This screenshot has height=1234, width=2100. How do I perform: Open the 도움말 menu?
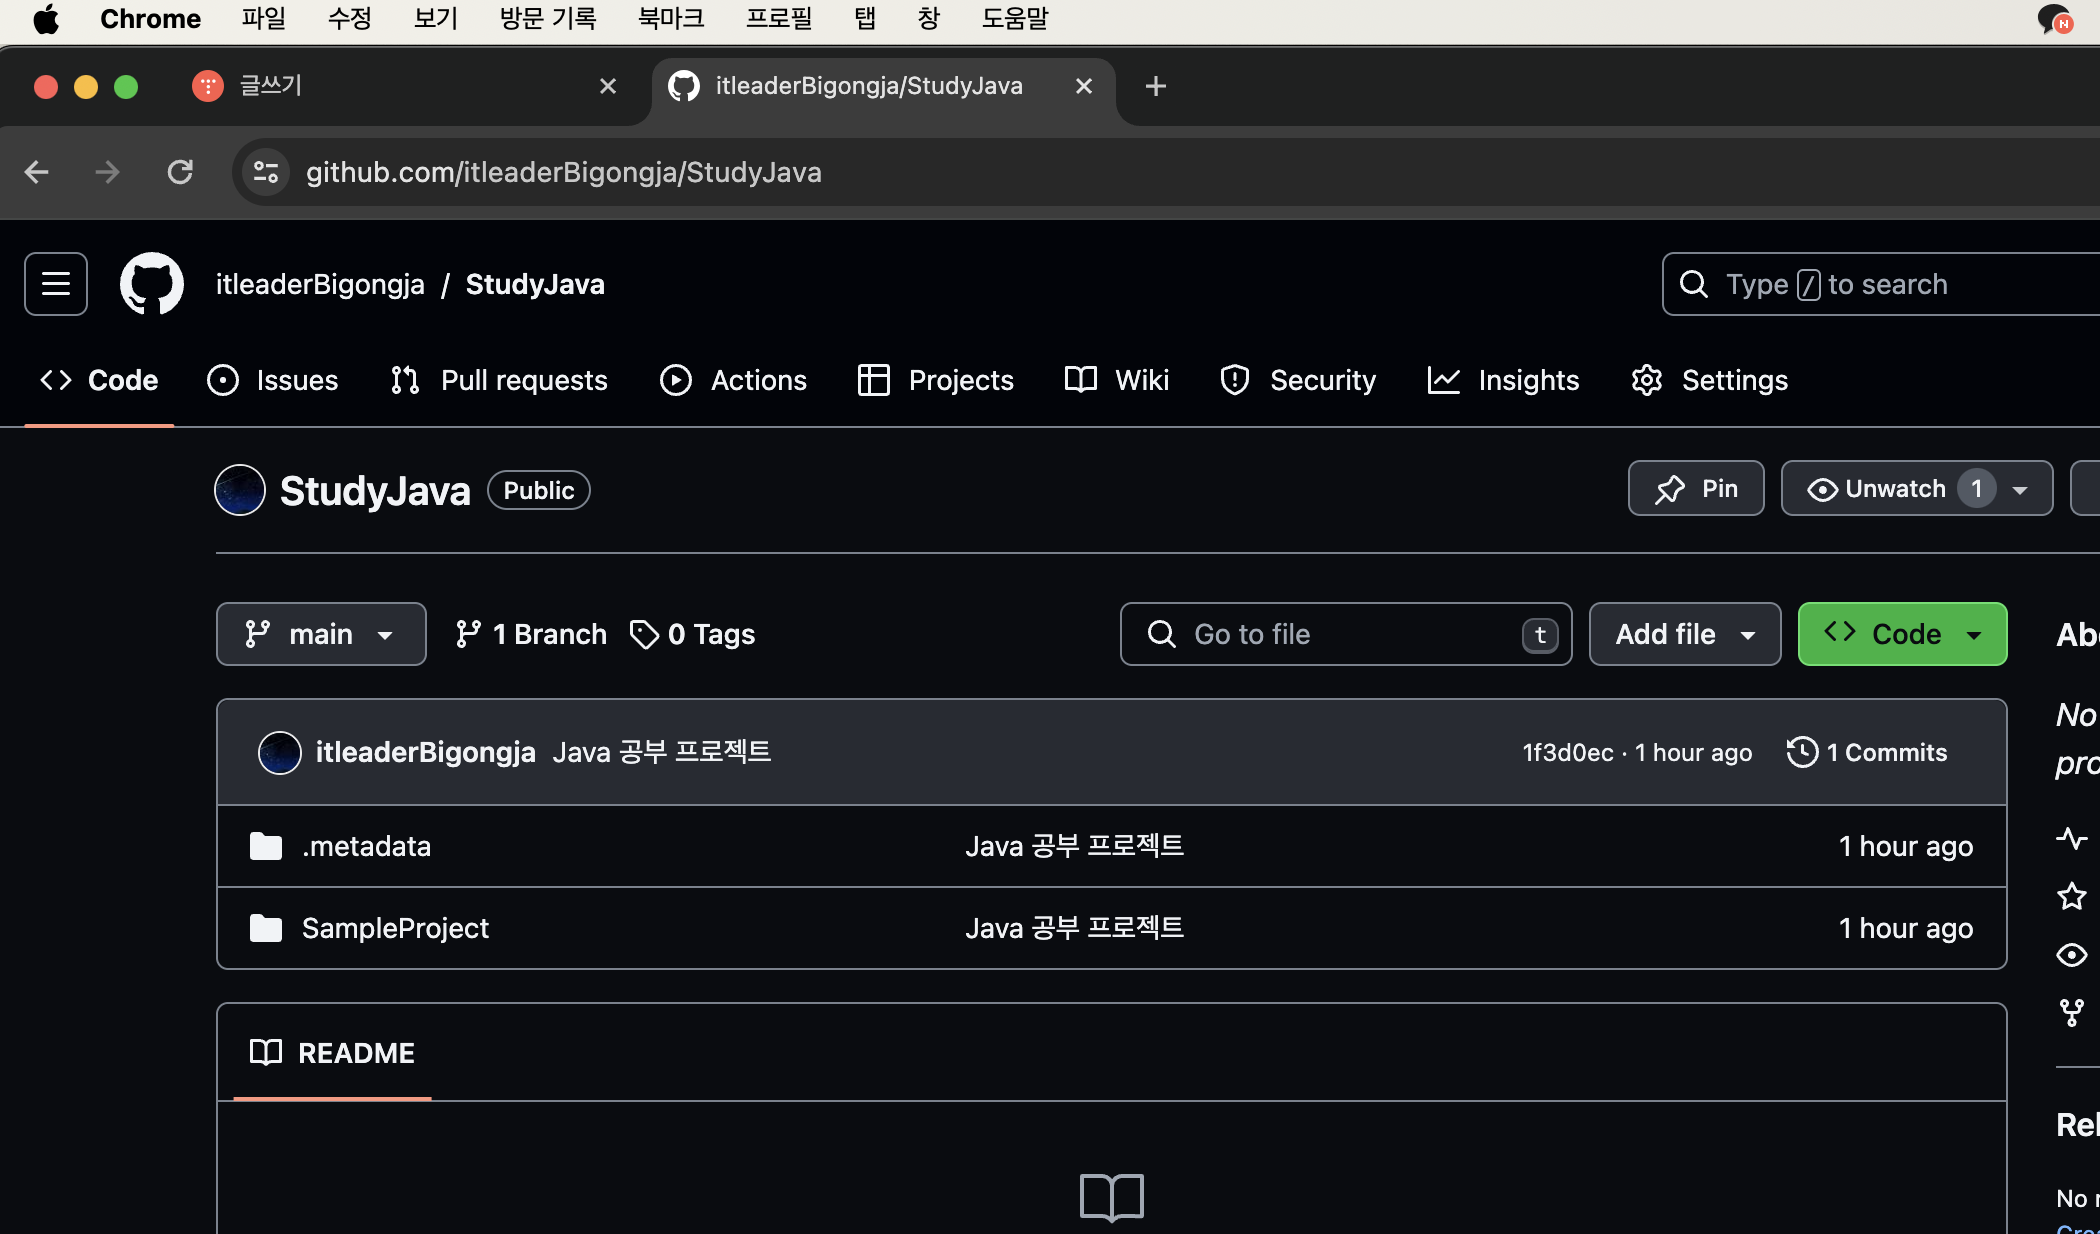click(1015, 19)
